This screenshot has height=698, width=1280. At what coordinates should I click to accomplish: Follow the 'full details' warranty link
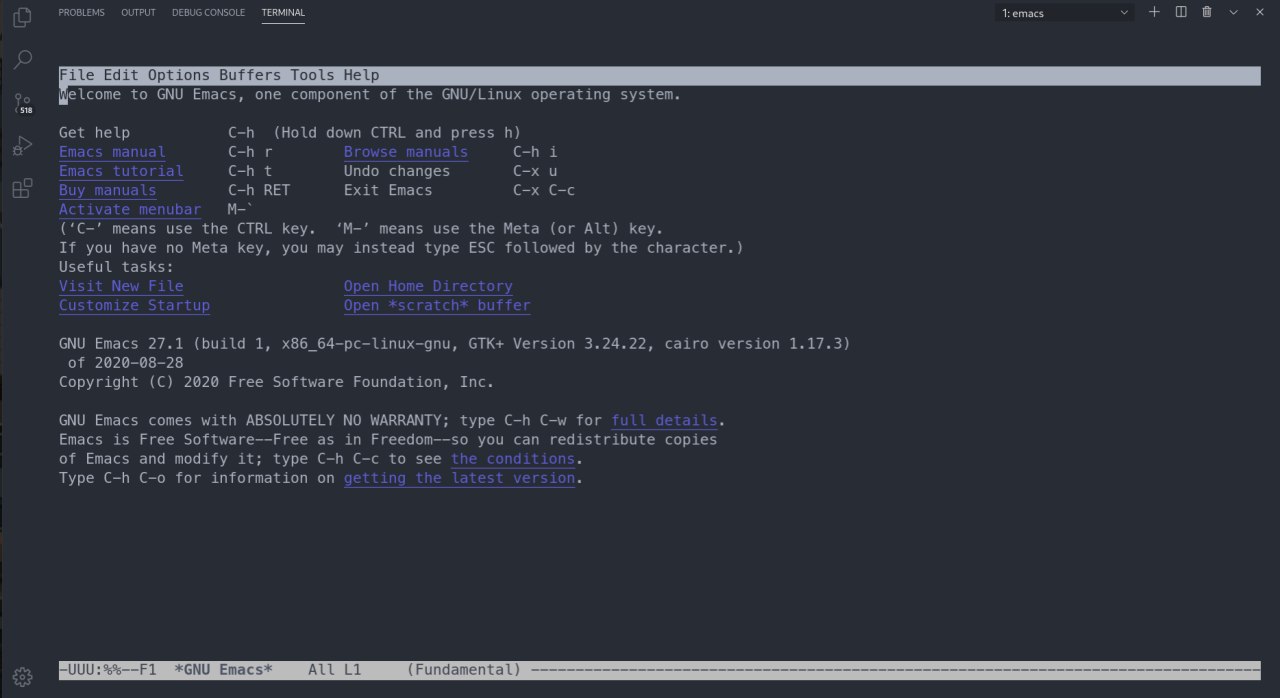(x=664, y=420)
